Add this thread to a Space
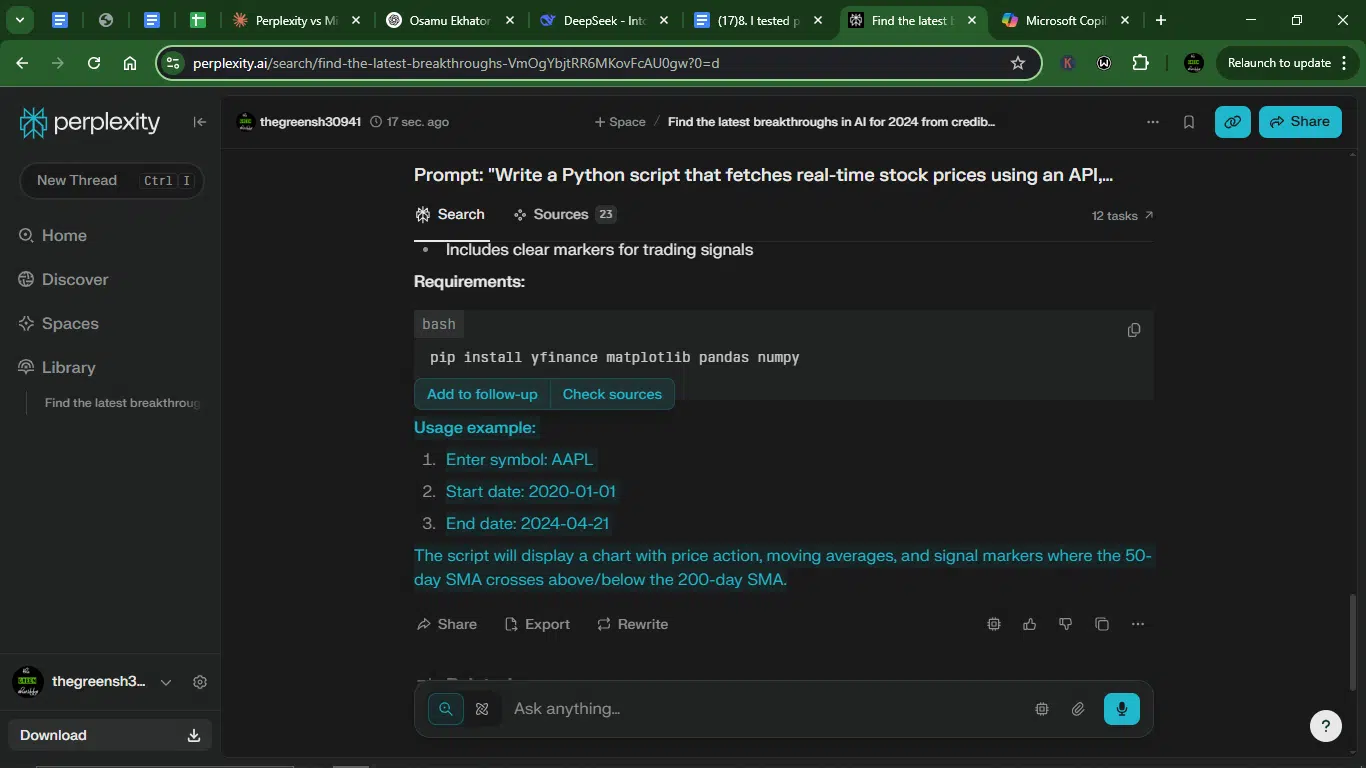 click(x=620, y=122)
